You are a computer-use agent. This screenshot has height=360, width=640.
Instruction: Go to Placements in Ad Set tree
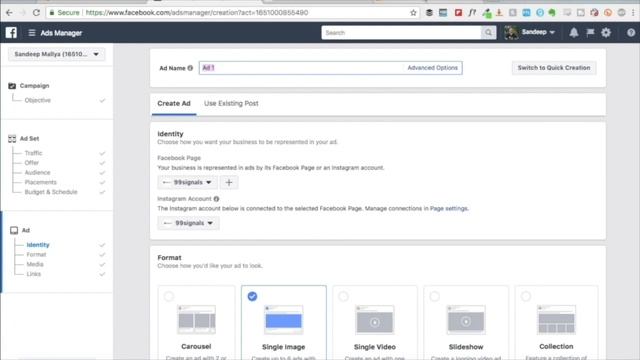coord(40,182)
